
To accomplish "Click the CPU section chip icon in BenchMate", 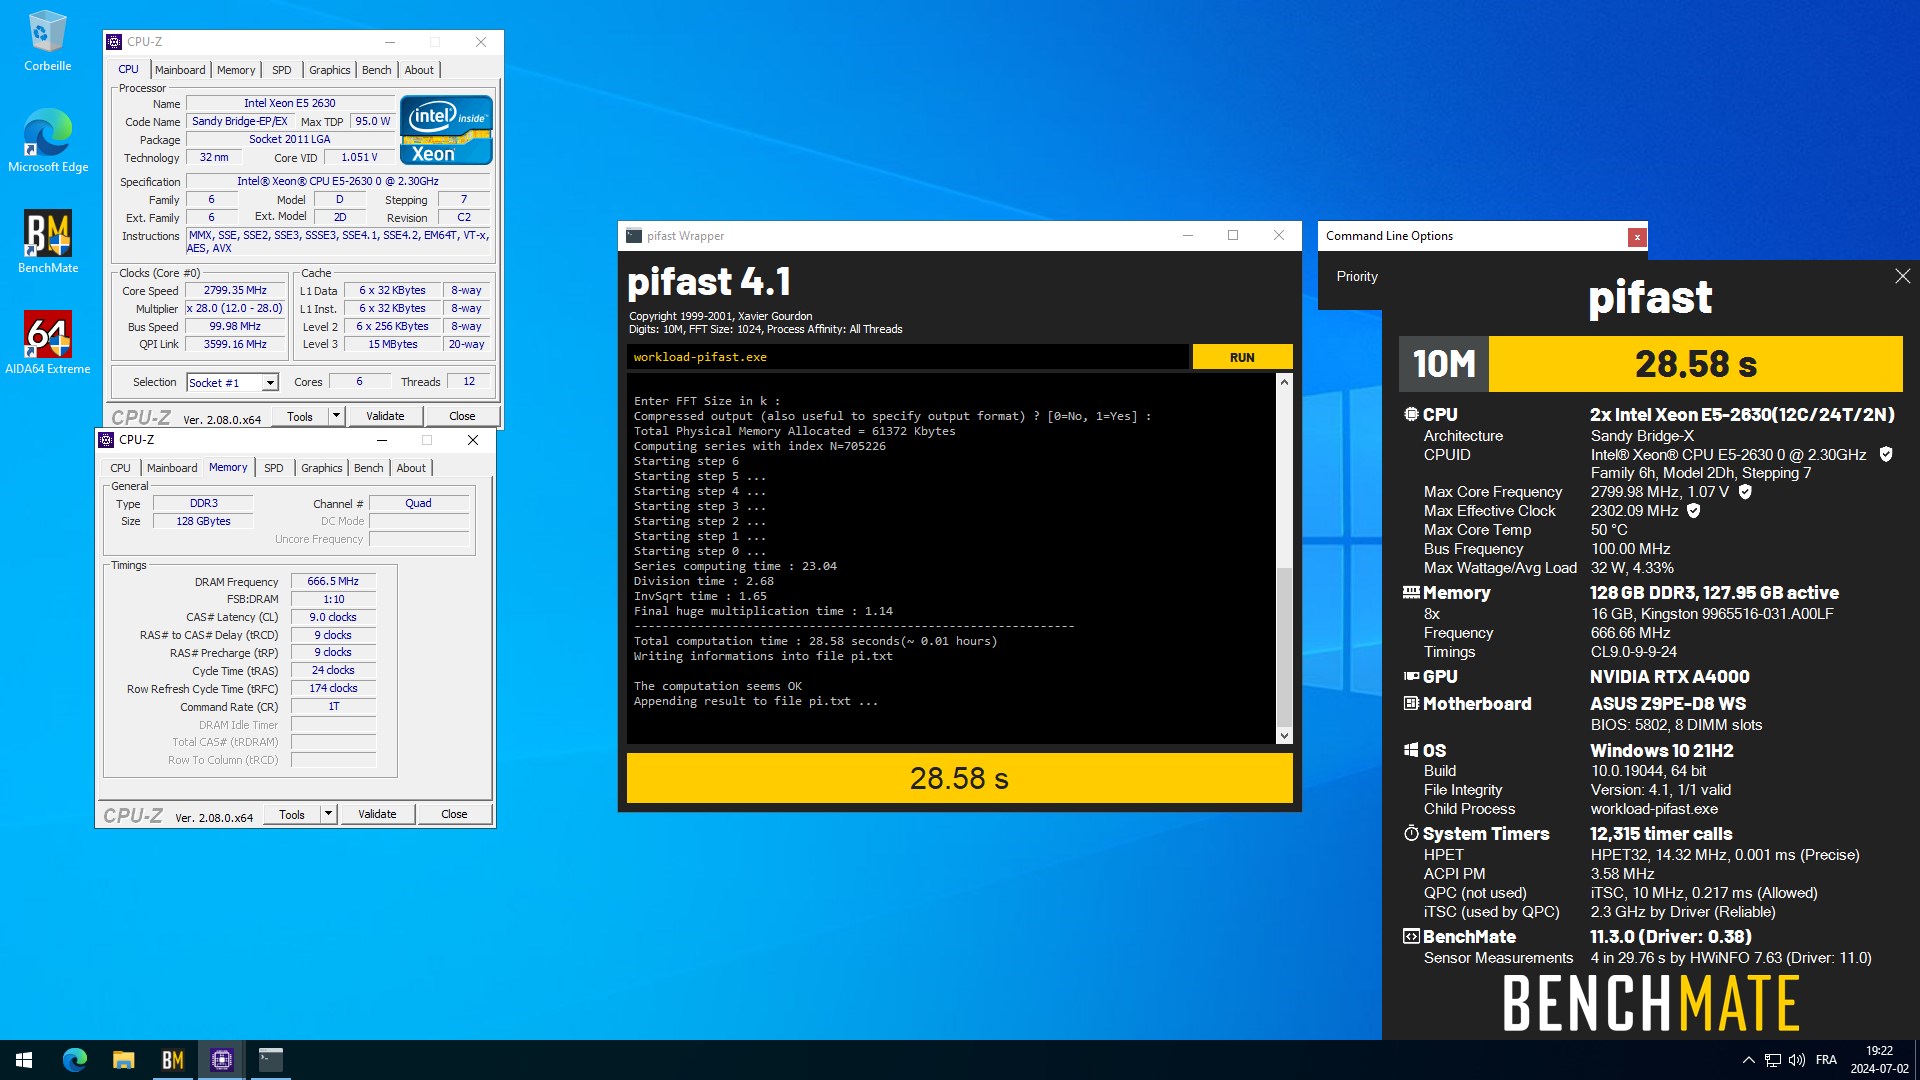I will (x=1411, y=414).
